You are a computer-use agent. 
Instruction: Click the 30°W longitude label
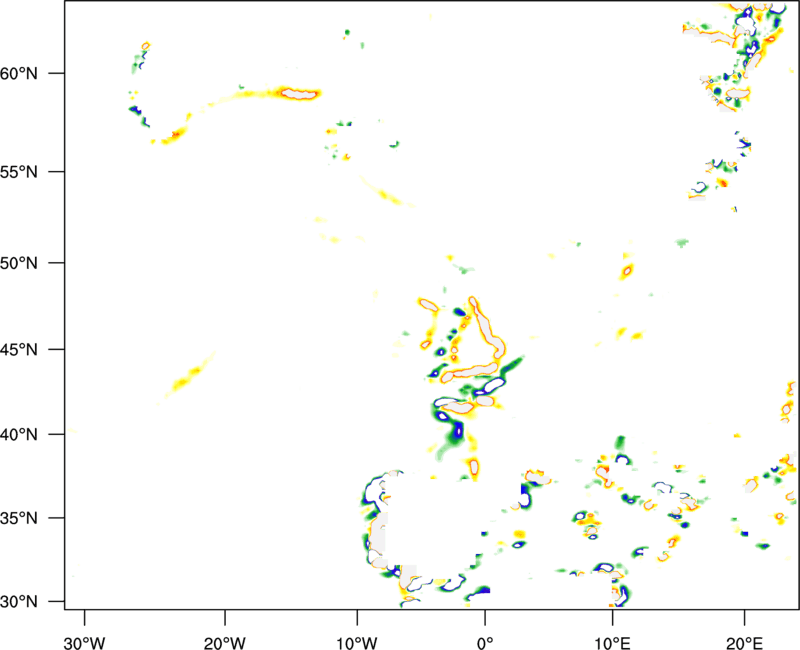(84, 643)
